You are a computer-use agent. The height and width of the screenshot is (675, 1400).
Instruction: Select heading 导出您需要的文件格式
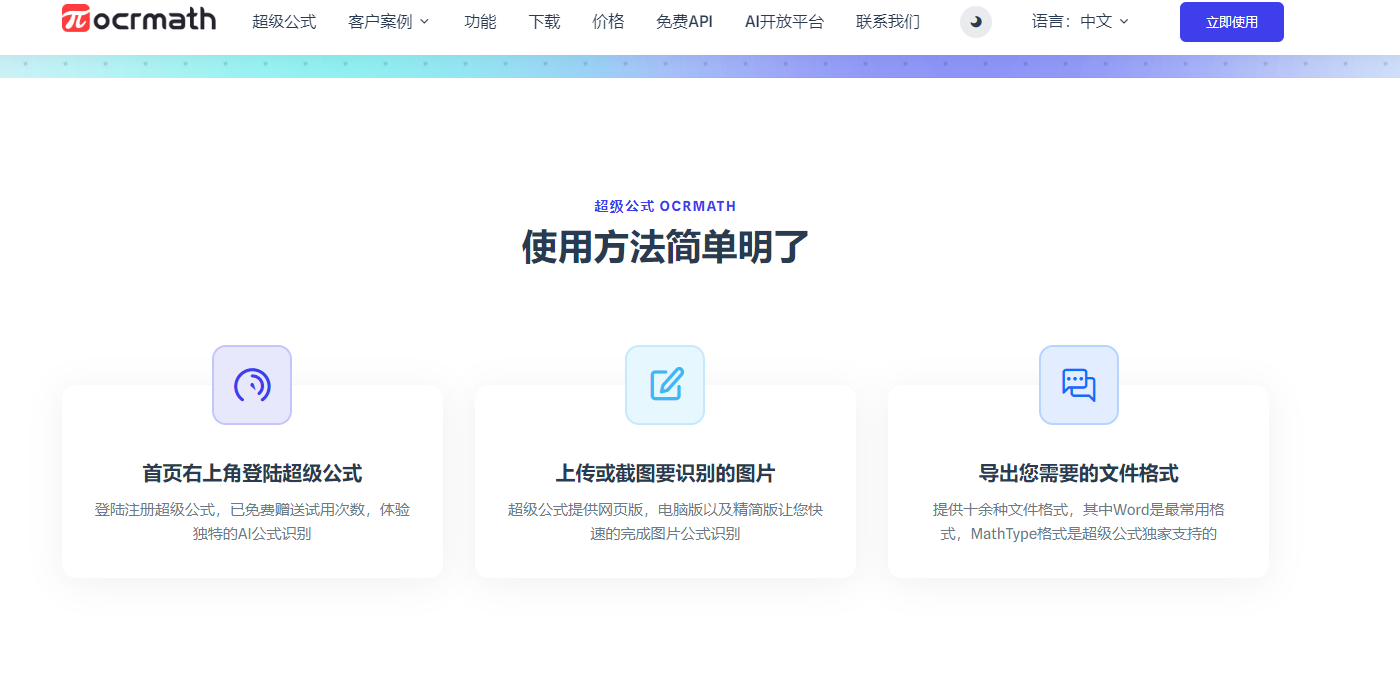click(1079, 473)
